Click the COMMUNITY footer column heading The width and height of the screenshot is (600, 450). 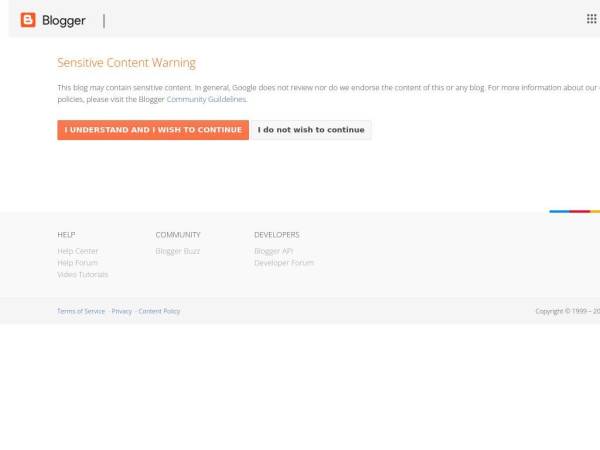[178, 235]
